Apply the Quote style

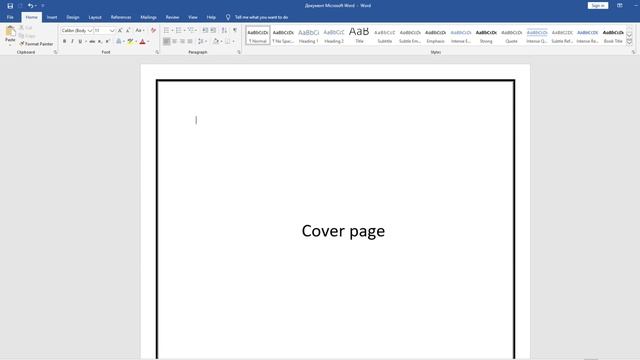click(x=511, y=36)
